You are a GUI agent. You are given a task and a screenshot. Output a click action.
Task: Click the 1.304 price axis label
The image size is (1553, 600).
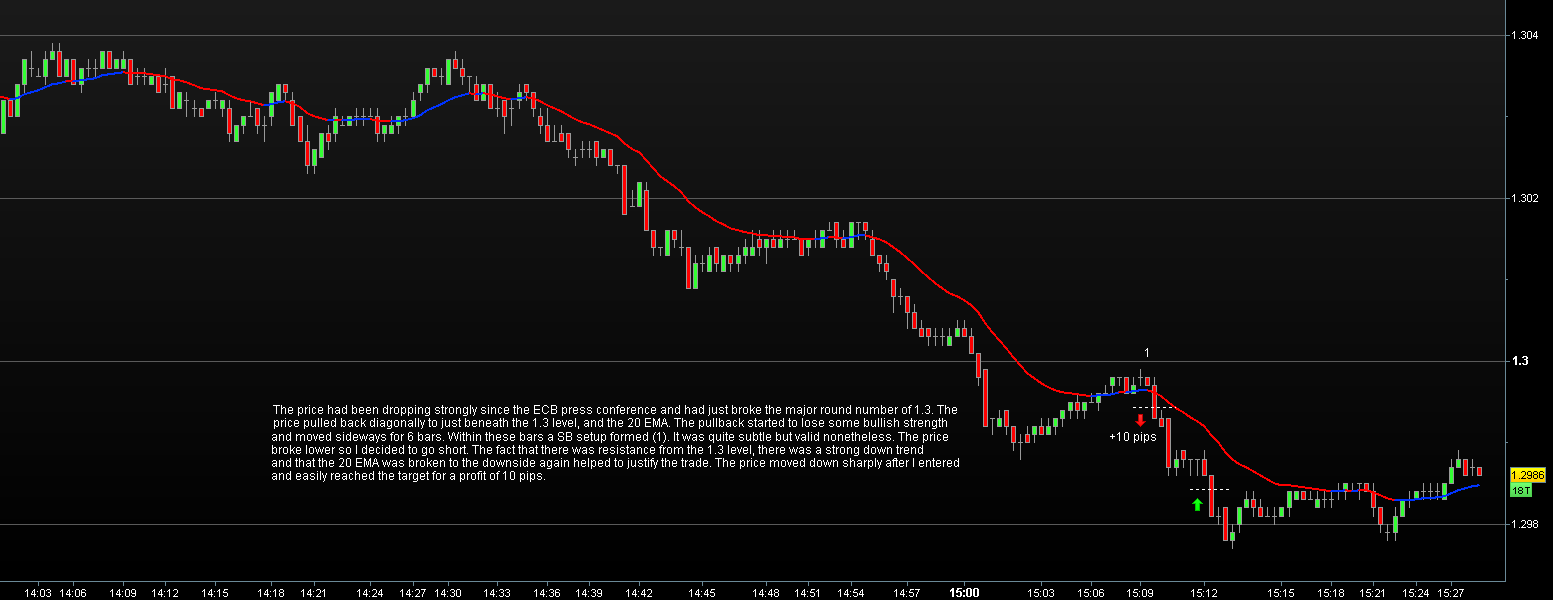coord(1526,36)
